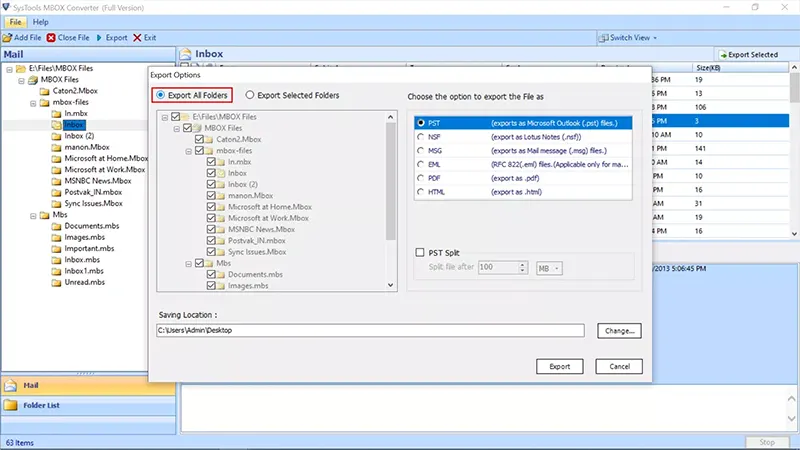
Task: Open the File menu
Action: (15, 22)
